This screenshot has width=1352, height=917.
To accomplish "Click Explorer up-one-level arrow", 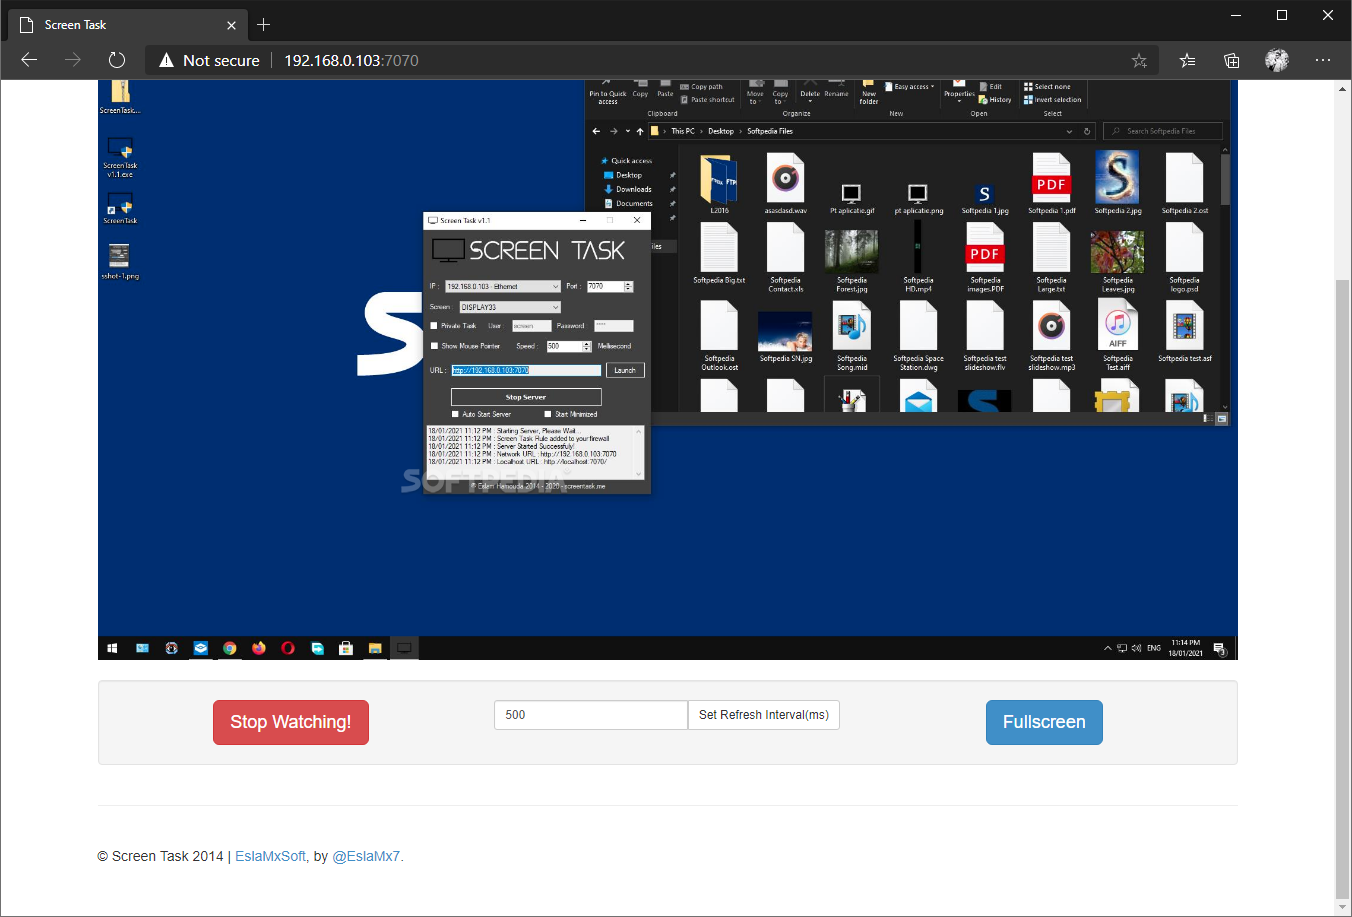I will coord(640,131).
